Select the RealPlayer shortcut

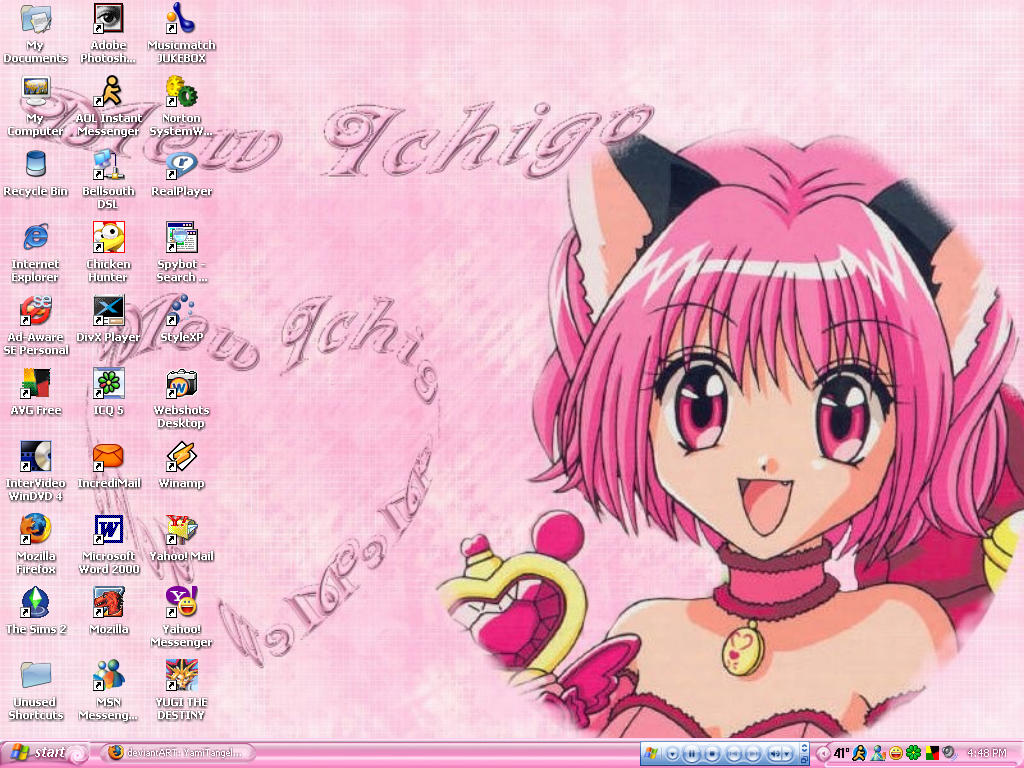tap(182, 173)
